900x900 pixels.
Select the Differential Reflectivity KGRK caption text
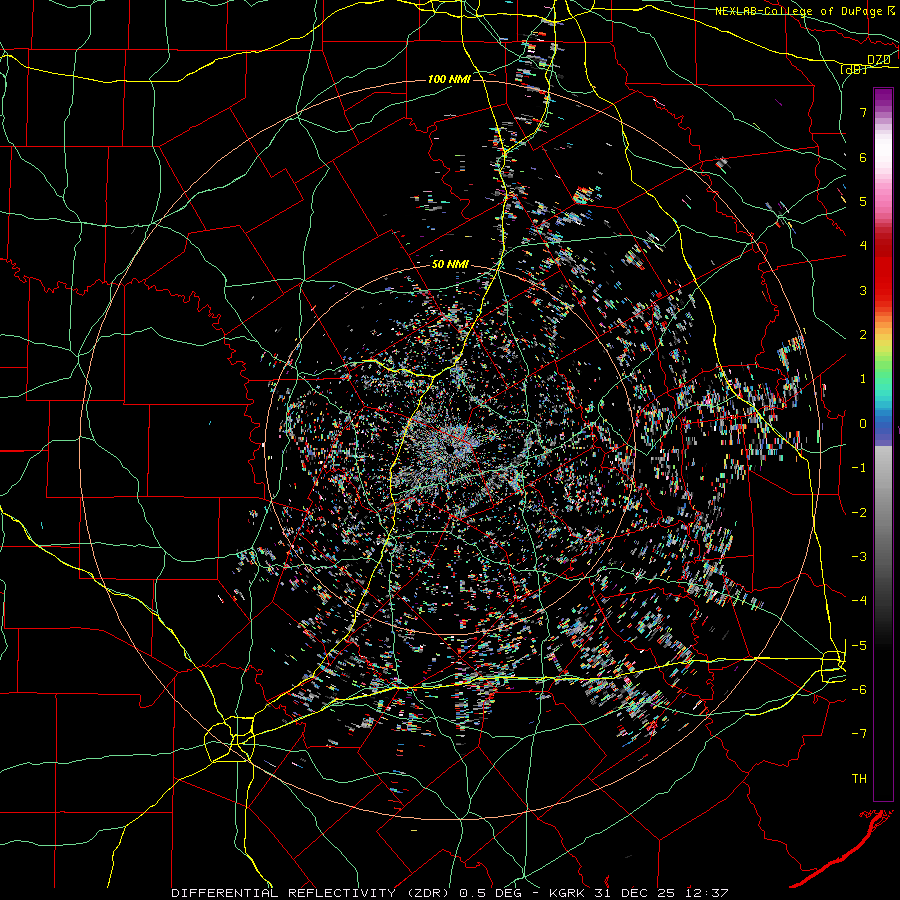click(450, 893)
